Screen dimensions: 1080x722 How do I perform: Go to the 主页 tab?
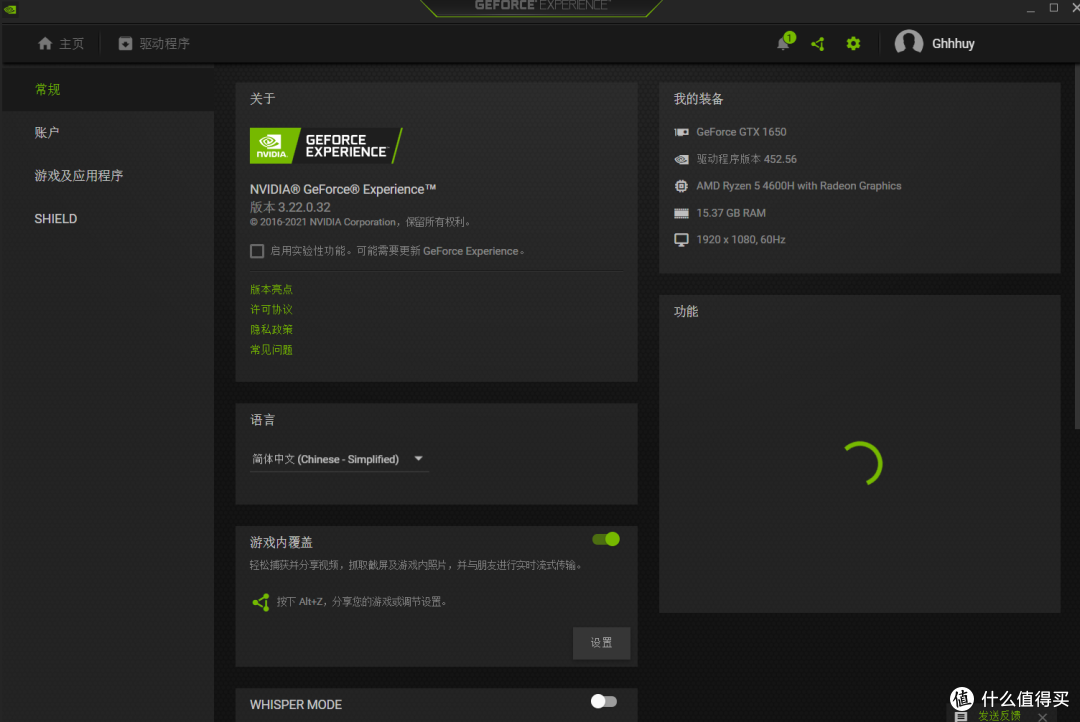tap(61, 43)
